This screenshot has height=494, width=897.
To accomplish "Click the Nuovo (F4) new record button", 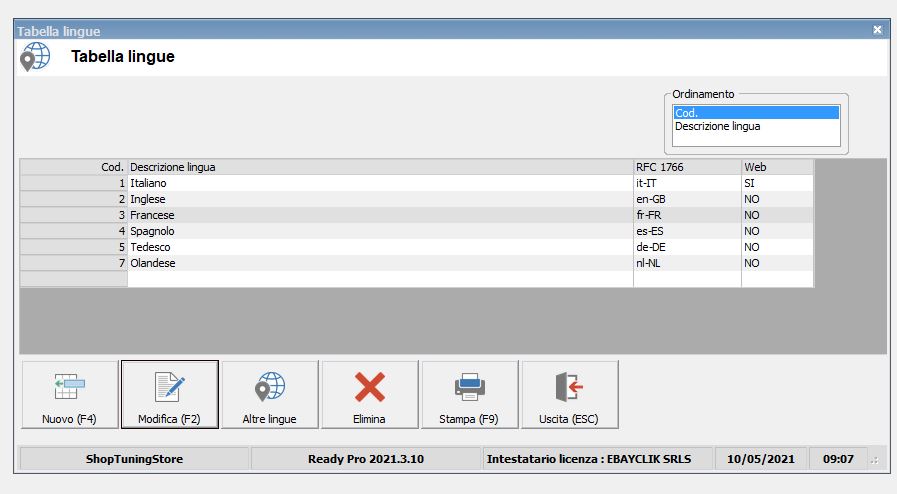I will tap(70, 395).
